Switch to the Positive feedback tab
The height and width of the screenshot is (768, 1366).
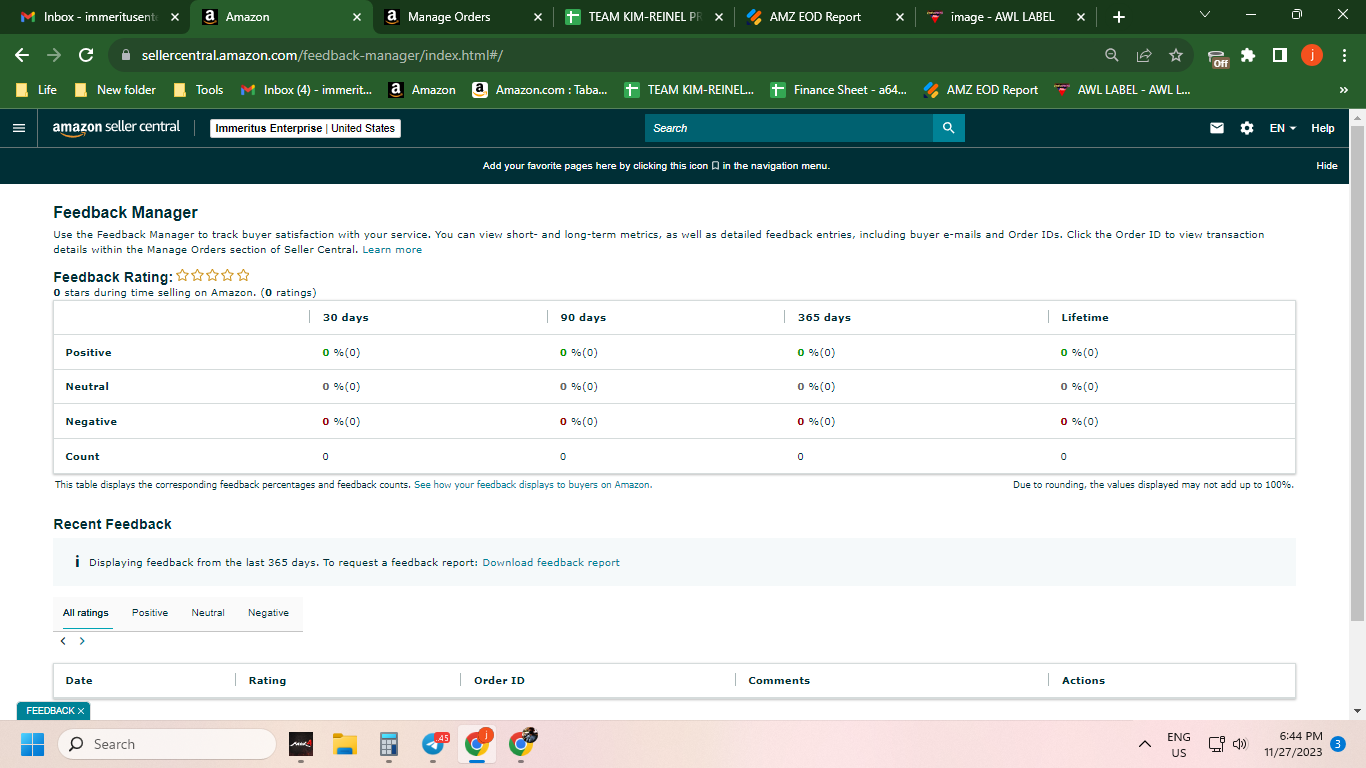click(150, 613)
